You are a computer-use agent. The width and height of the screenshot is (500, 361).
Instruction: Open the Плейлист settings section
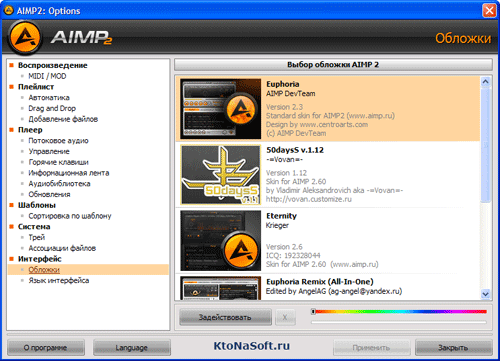tap(36, 87)
